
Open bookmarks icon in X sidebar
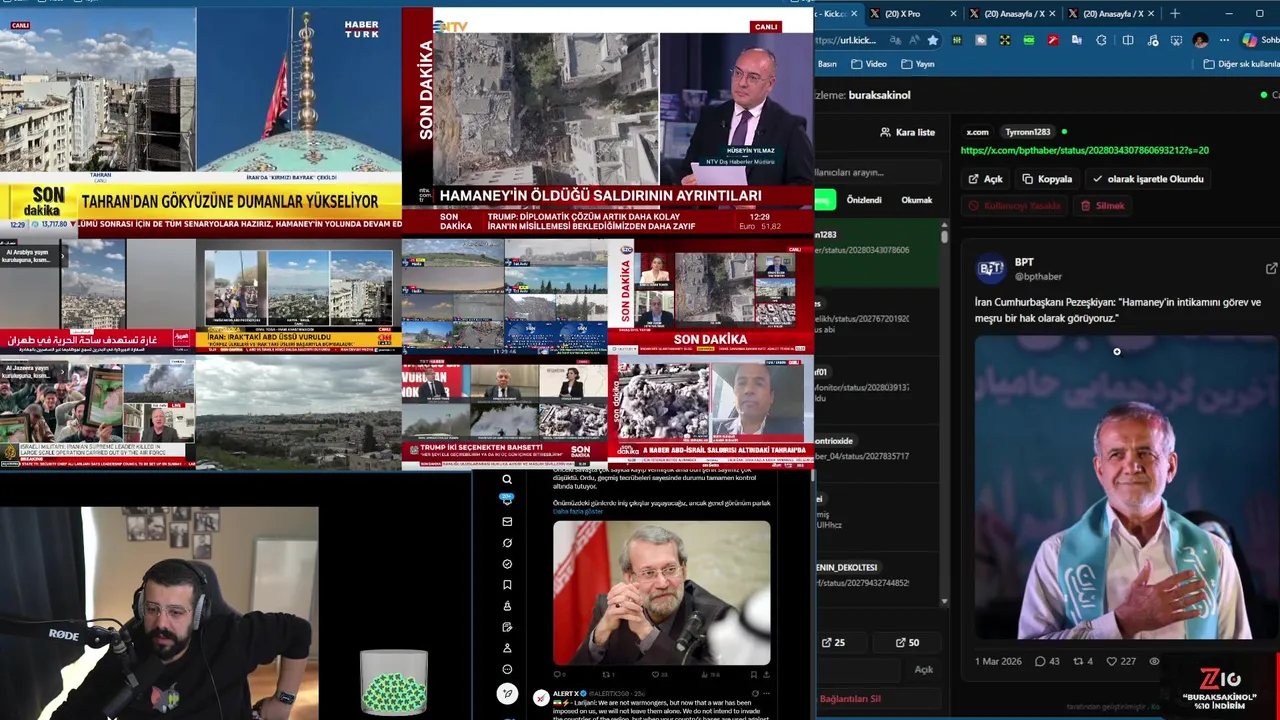(507, 585)
